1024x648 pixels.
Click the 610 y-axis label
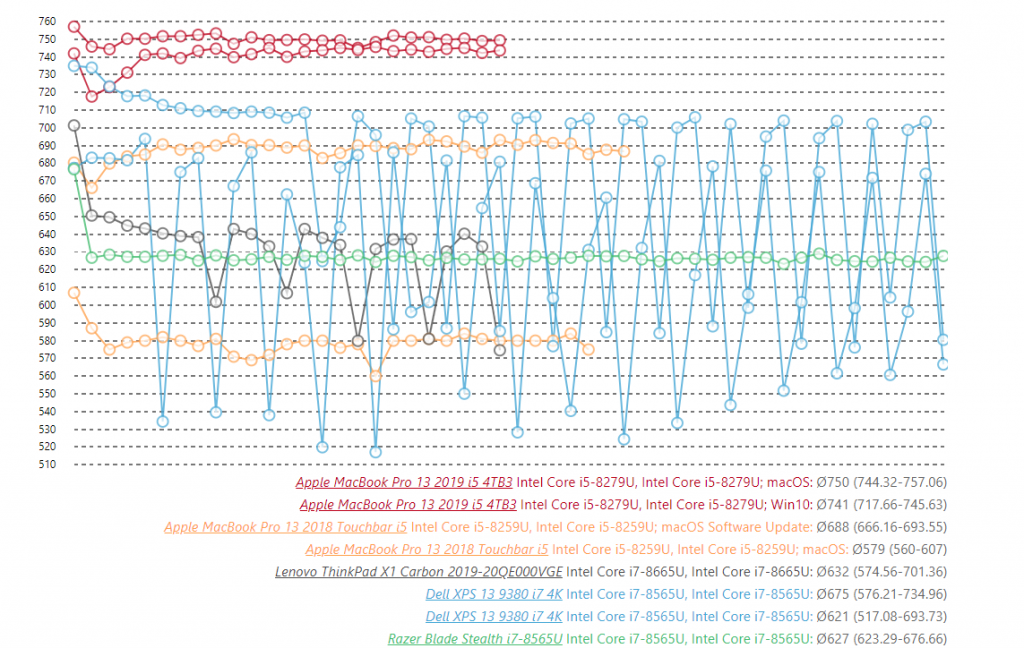[47, 287]
